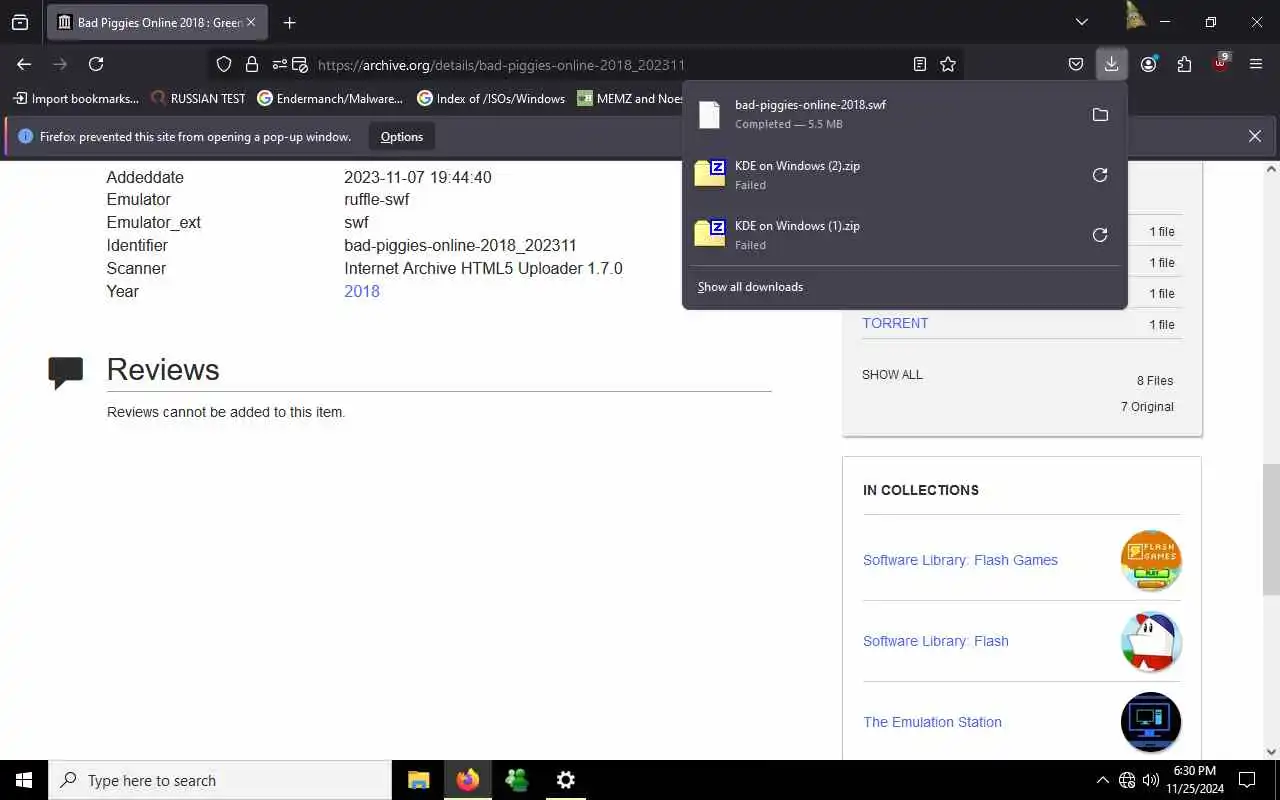Viewport: 1280px width, 800px height.
Task: Dismiss the pop-up blocked notification bar
Action: [x=1255, y=136]
